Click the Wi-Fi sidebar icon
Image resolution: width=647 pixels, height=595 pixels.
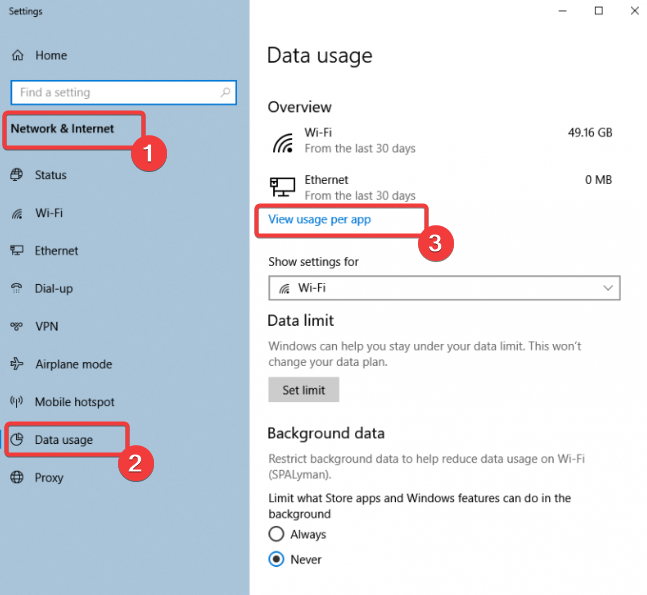click(x=17, y=213)
